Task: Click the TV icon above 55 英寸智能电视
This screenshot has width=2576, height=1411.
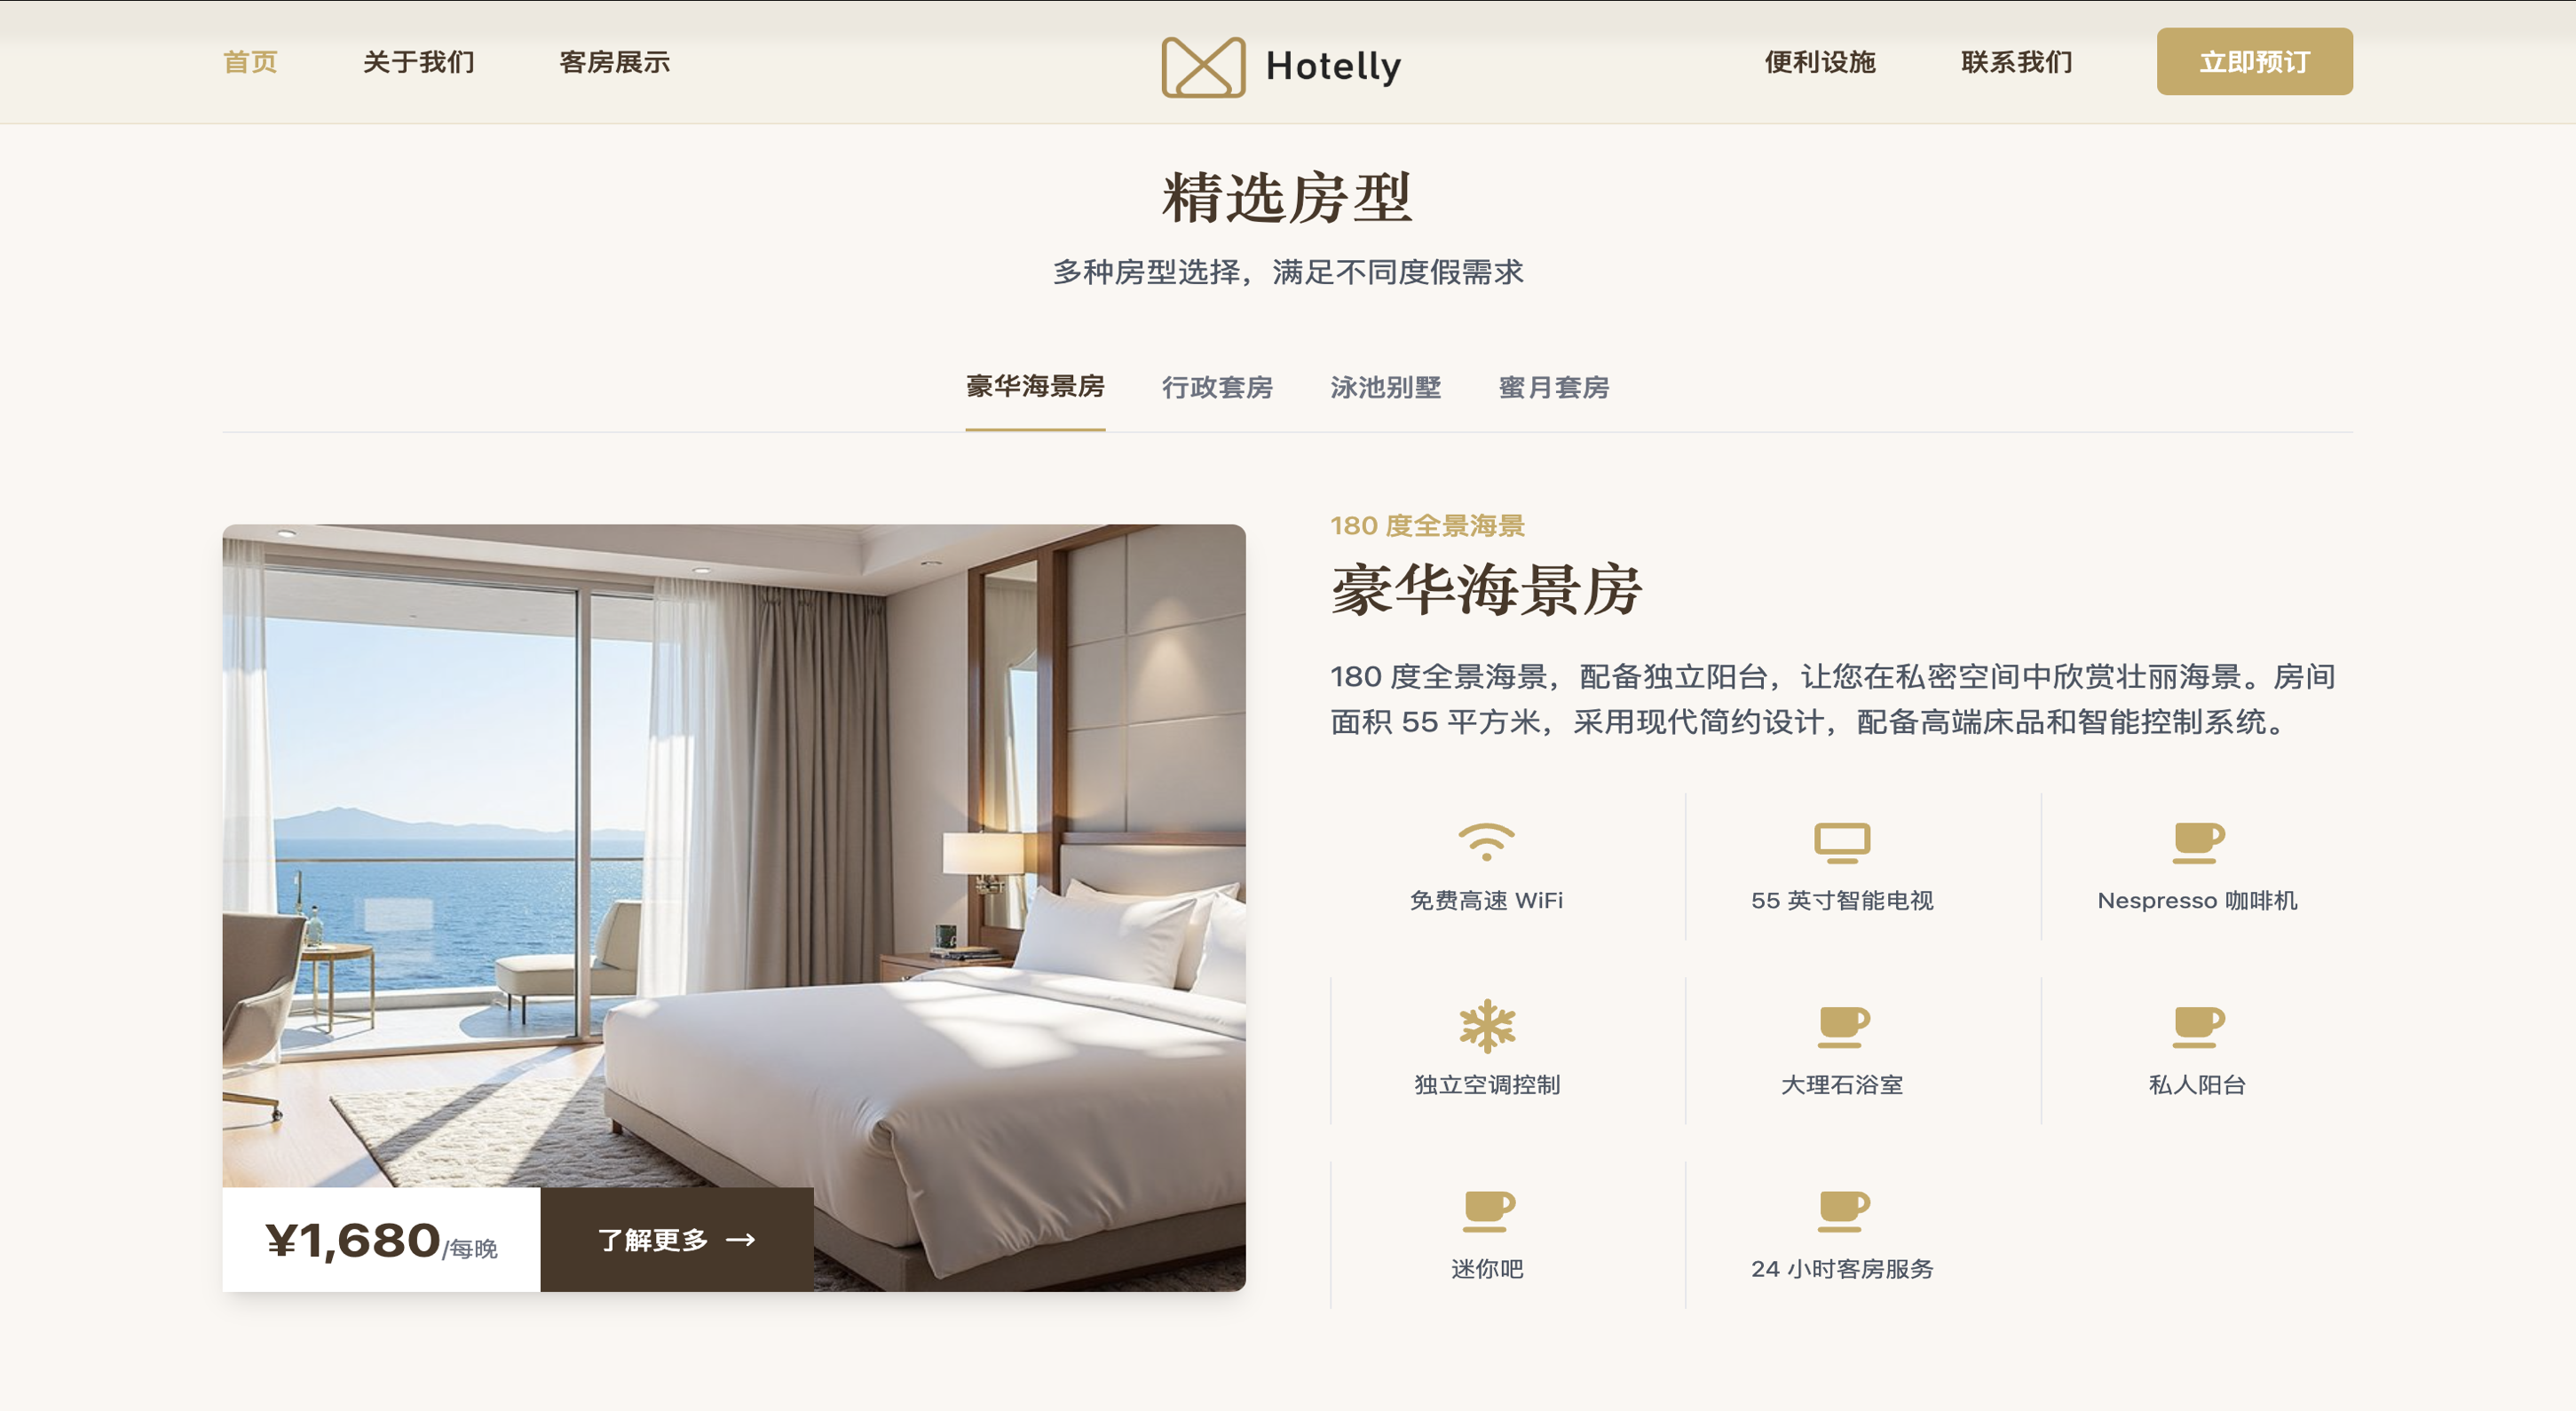Action: (1841, 842)
